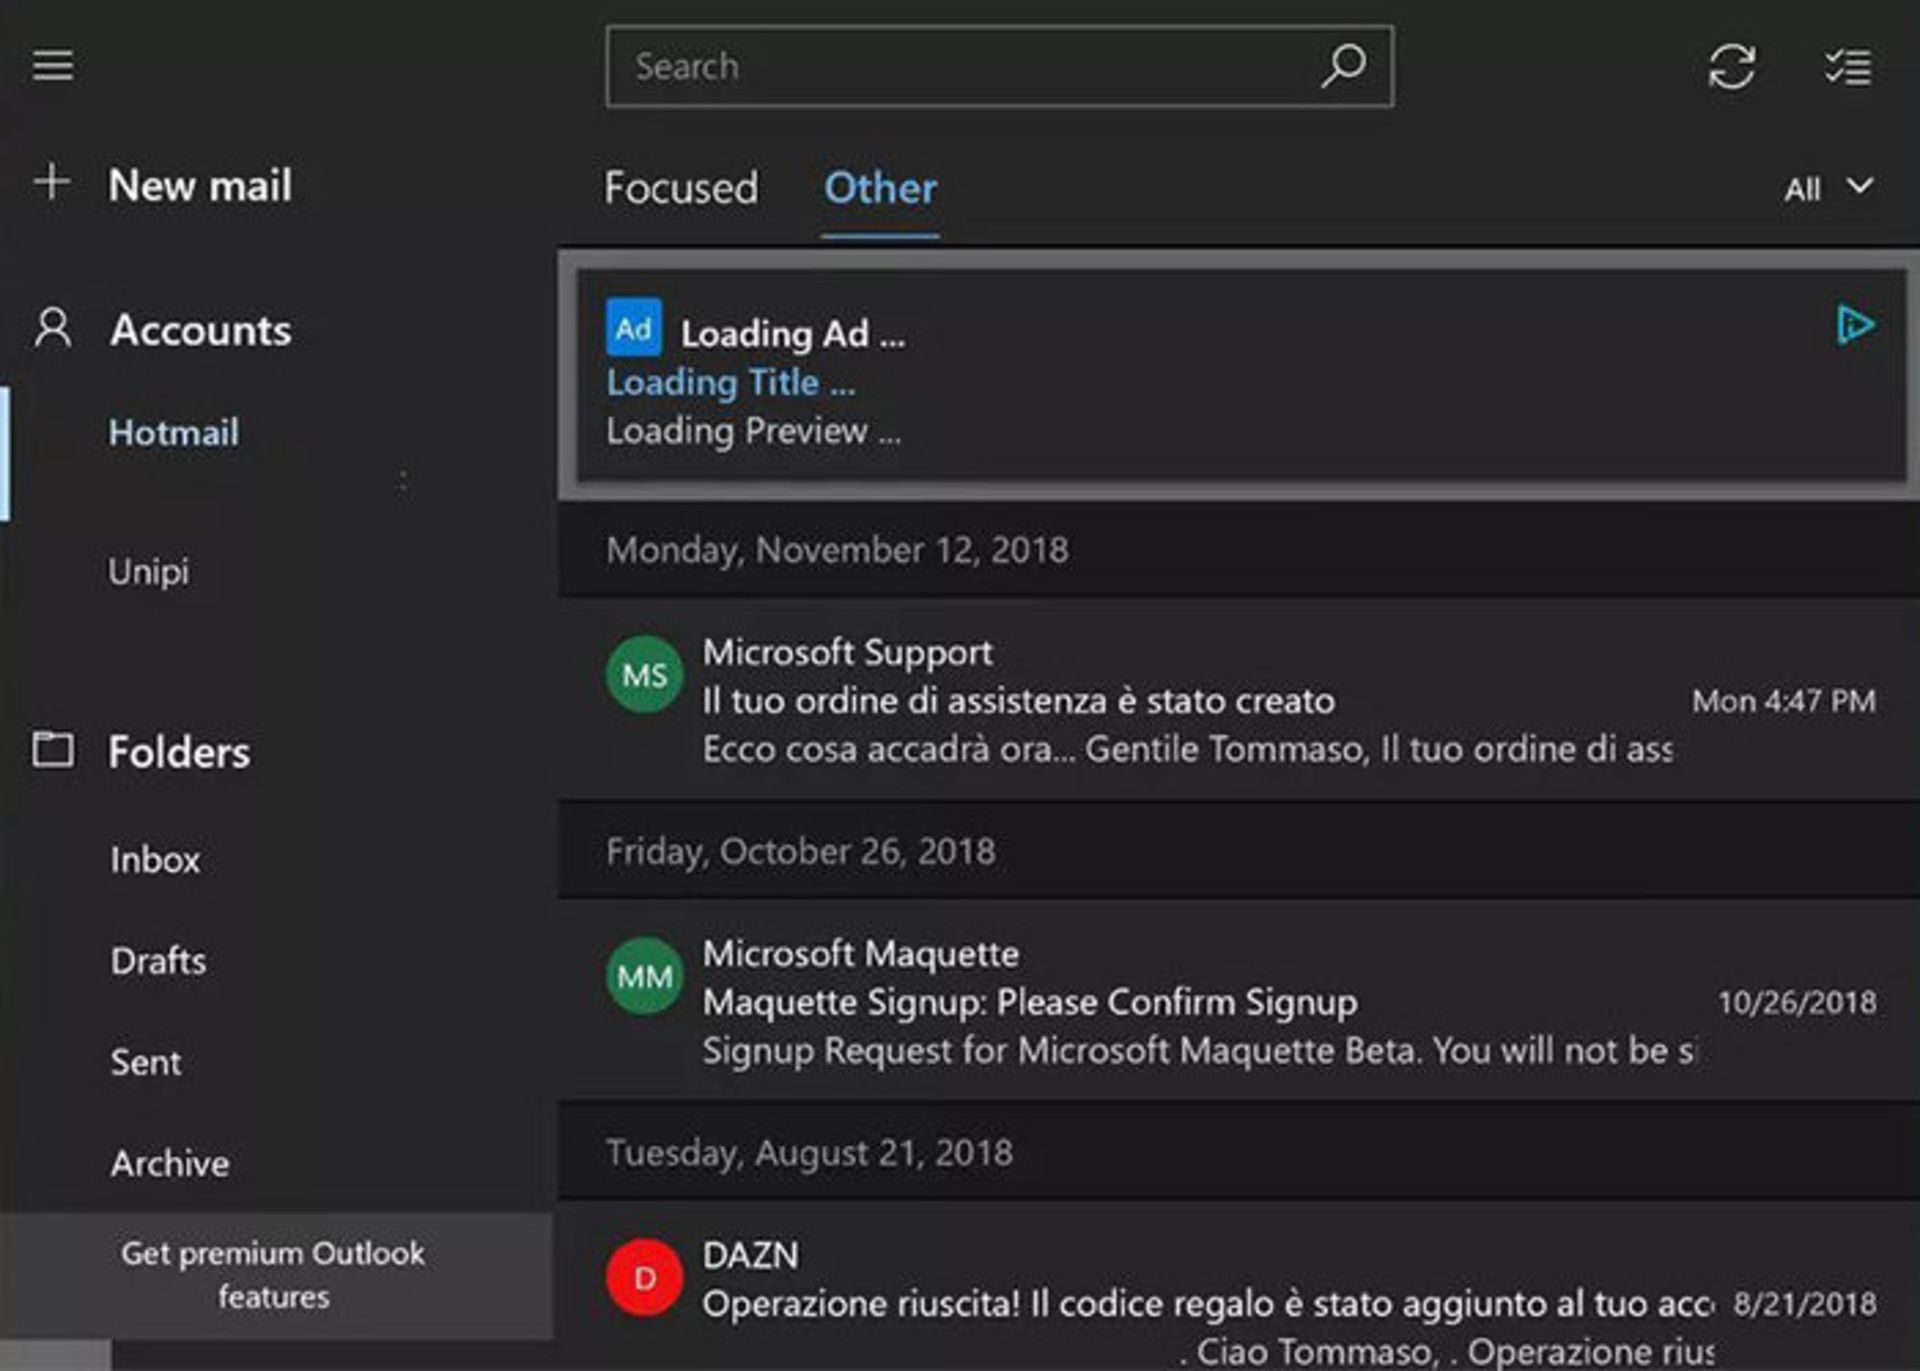Expand the Hotmail account
Image resolution: width=1920 pixels, height=1371 pixels.
[174, 433]
